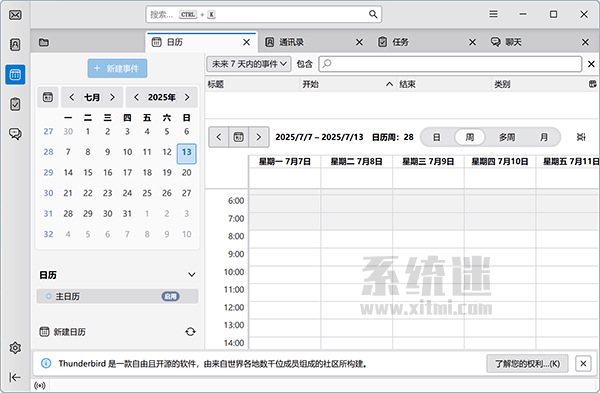The width and height of the screenshot is (600, 393).
Task: Select the 日 day view
Action: coord(437,137)
